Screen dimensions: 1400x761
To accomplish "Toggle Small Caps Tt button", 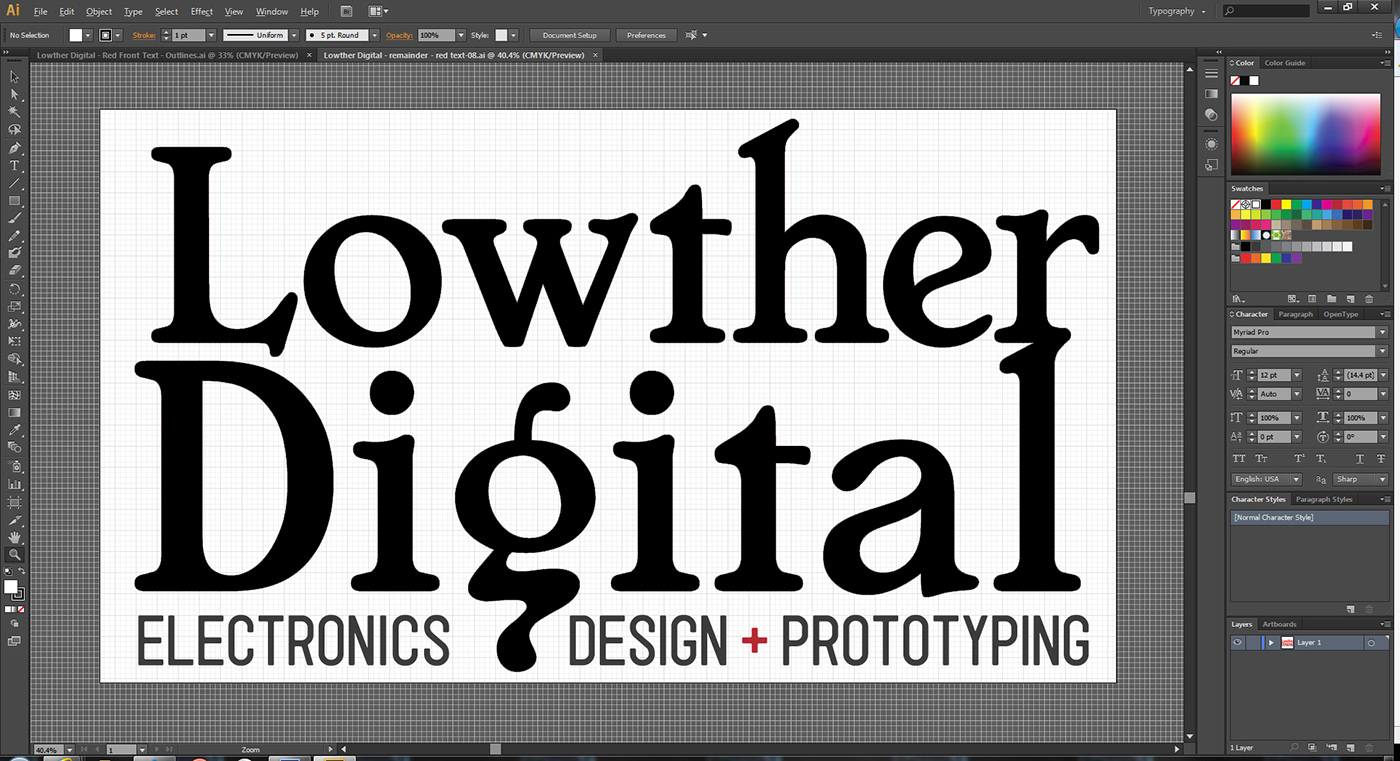I will [x=1261, y=458].
